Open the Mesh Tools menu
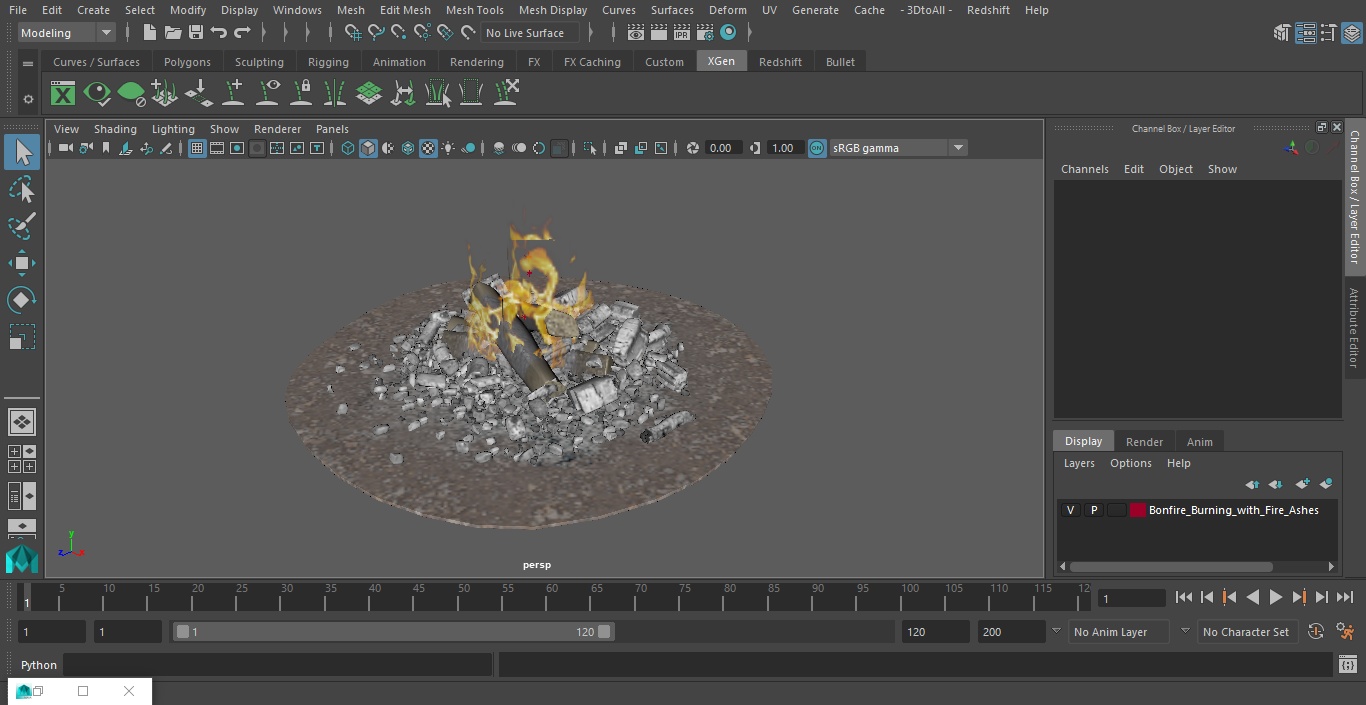Viewport: 1366px width, 705px height. [x=474, y=10]
